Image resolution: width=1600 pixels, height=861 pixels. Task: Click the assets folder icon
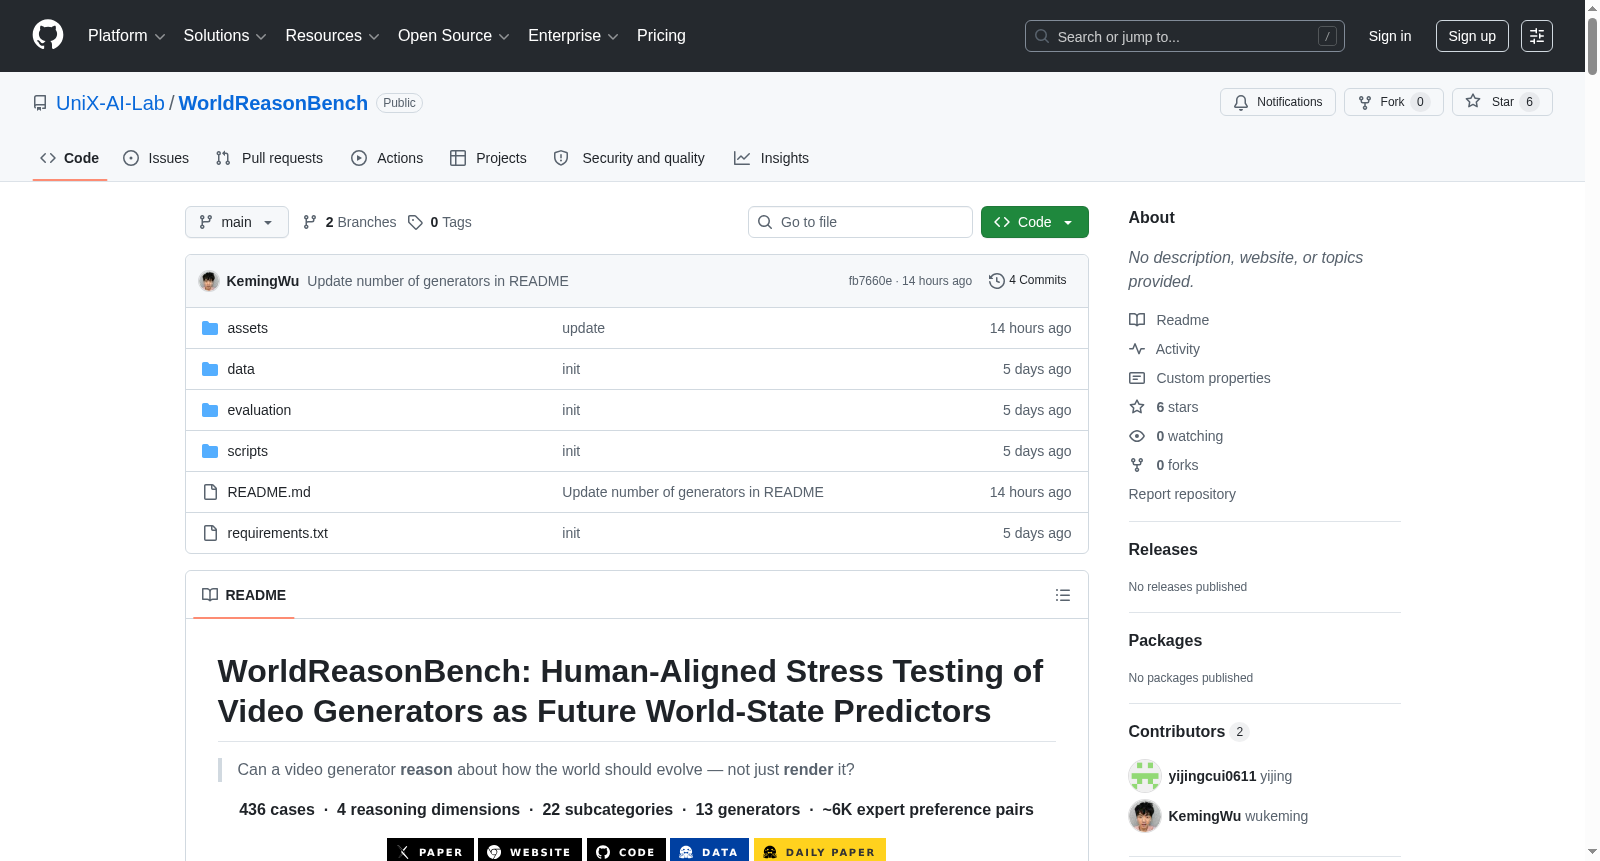coord(210,328)
